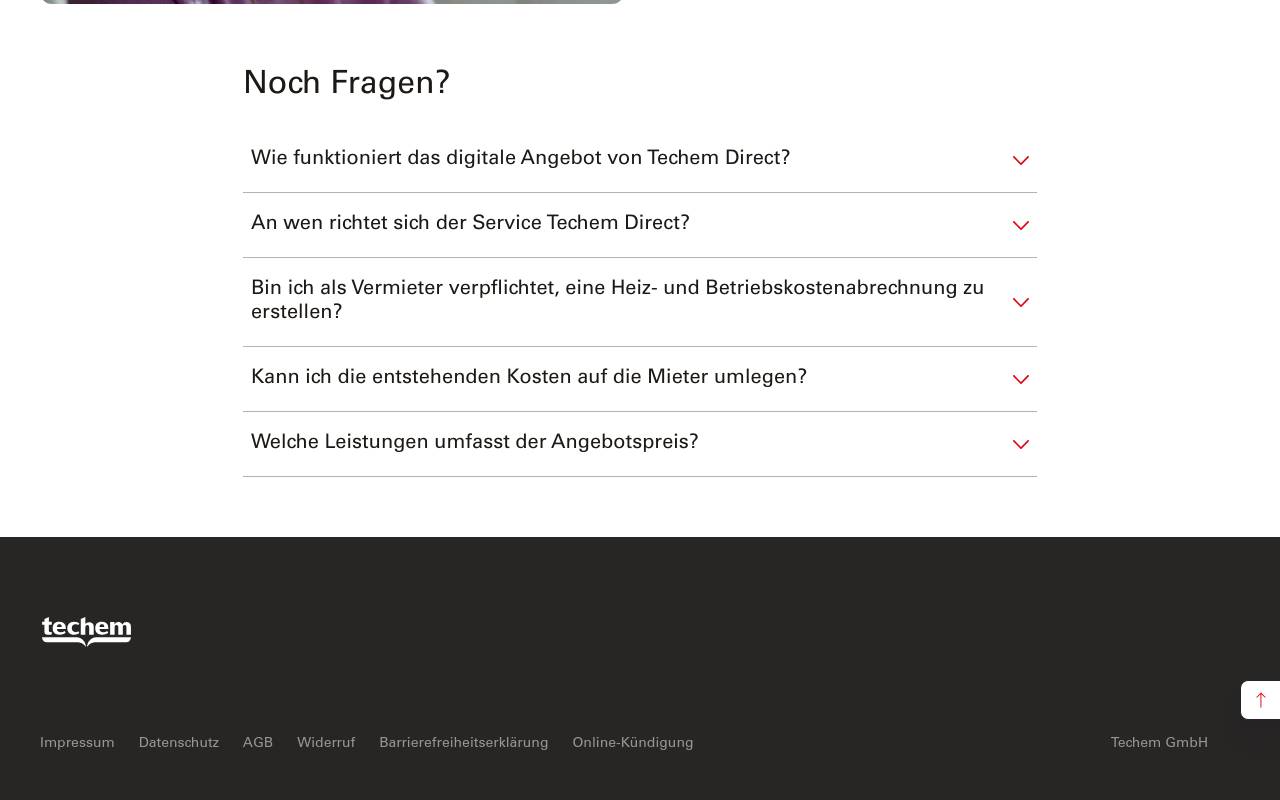
Task: Click the 'Noch Fragen?' heading
Action: tap(347, 83)
